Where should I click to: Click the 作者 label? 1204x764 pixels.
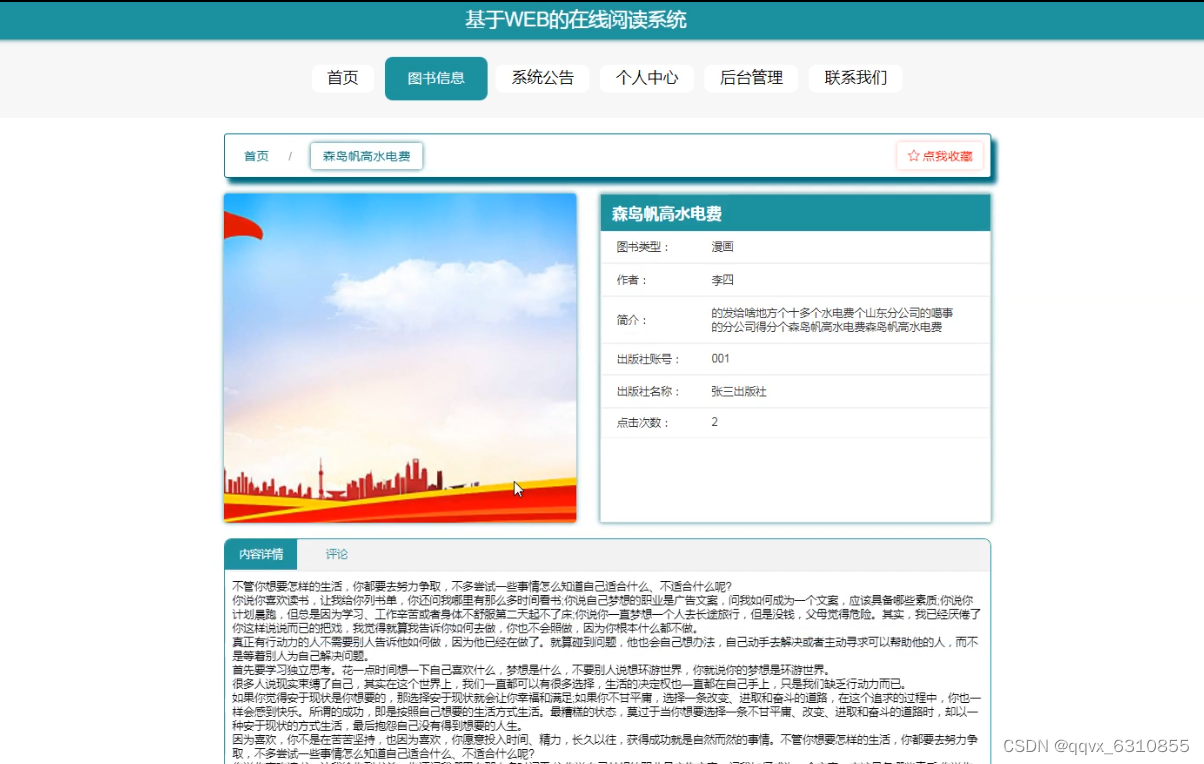coord(632,280)
